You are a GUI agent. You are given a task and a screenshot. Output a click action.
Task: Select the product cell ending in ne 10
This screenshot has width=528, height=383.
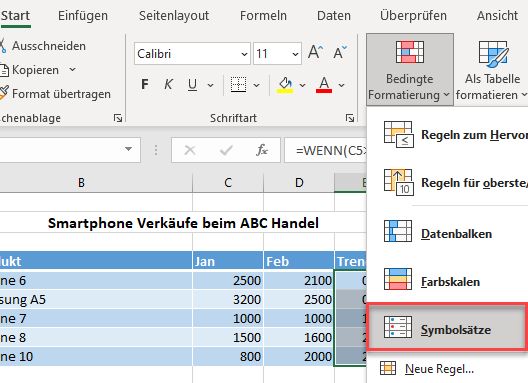pos(96,356)
